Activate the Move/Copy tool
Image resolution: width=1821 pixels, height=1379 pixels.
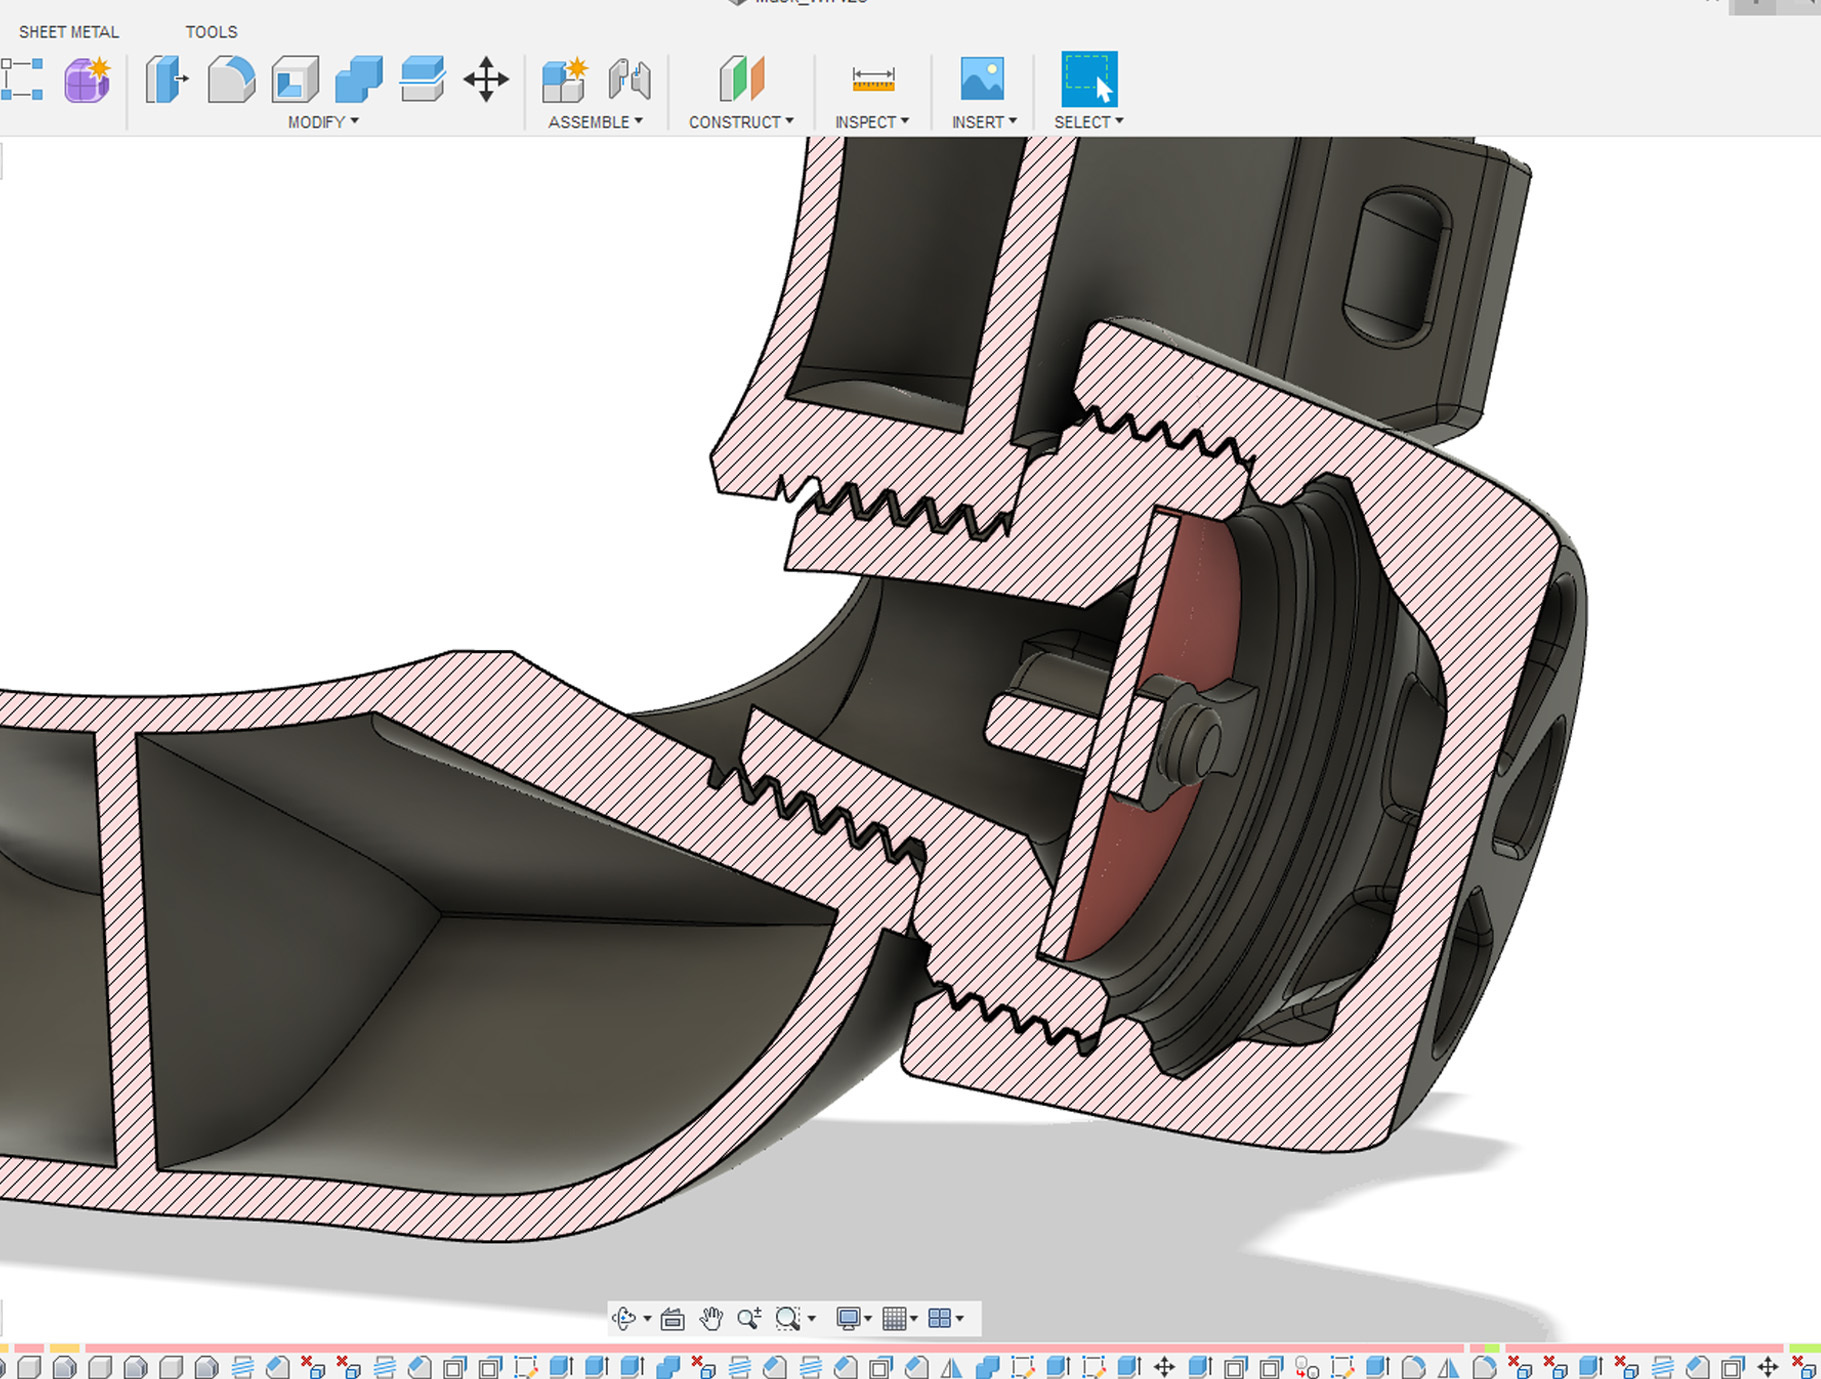click(486, 80)
